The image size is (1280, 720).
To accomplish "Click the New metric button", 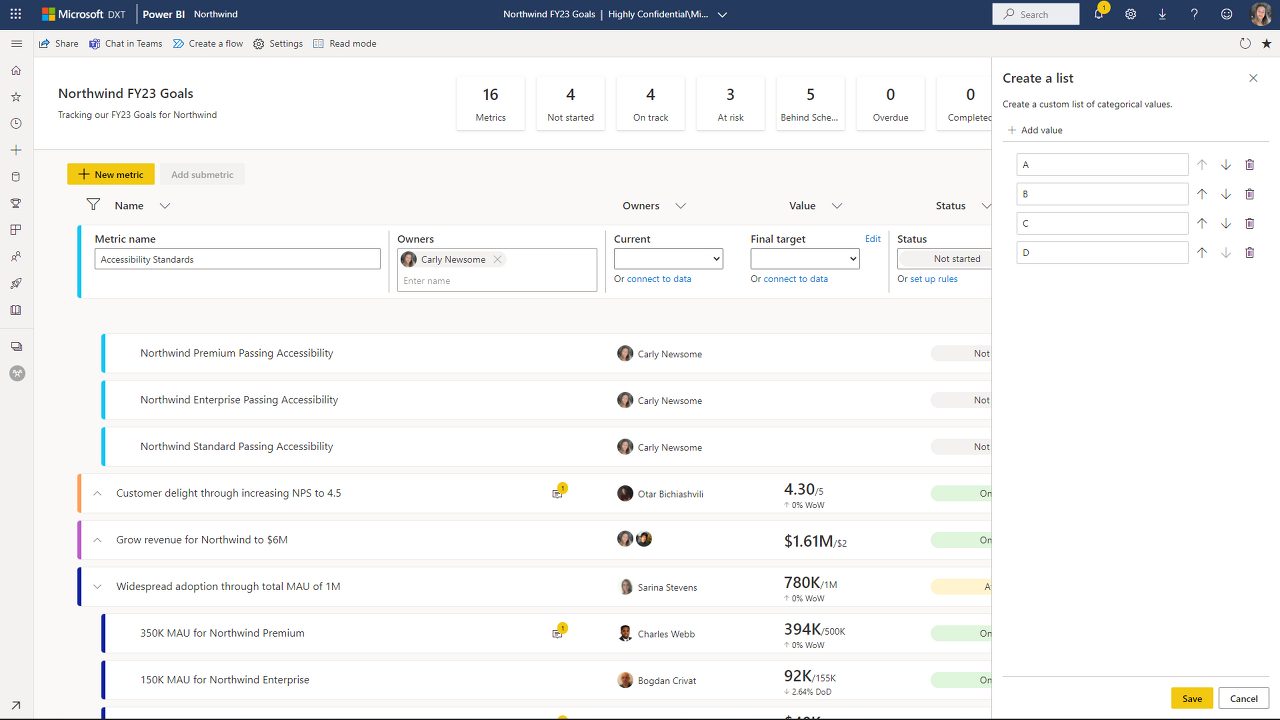I will 111,174.
